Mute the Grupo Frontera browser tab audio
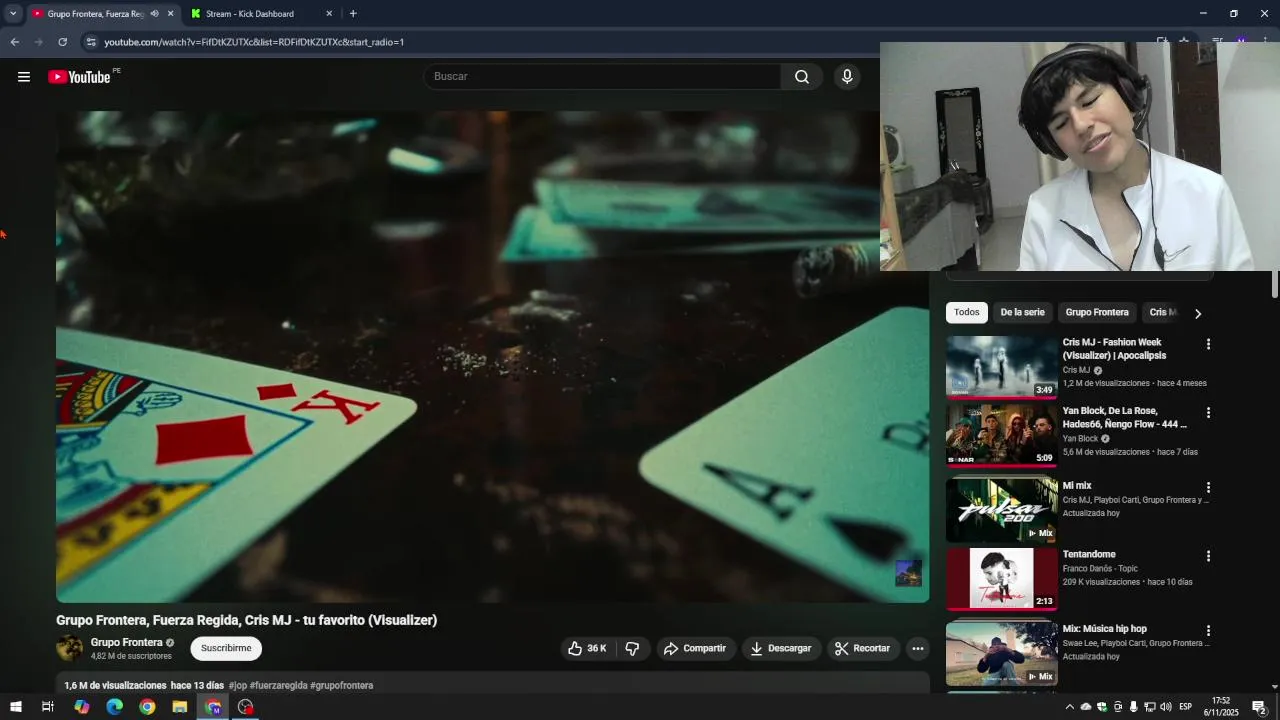Screen dimensions: 1280x720 point(154,14)
